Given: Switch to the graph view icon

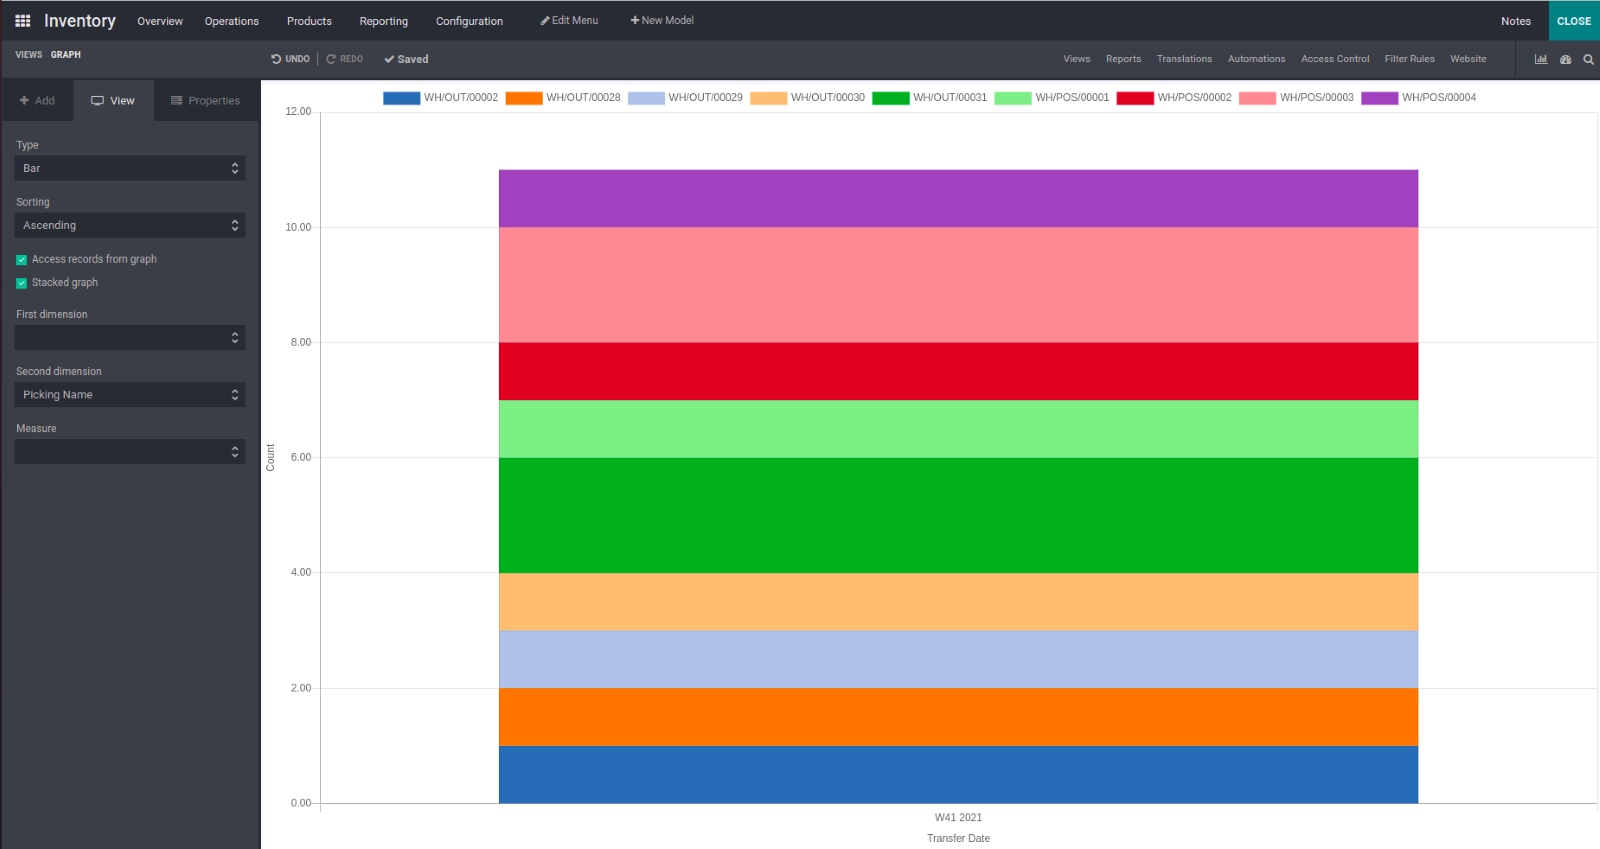Looking at the screenshot, I should (x=1541, y=59).
